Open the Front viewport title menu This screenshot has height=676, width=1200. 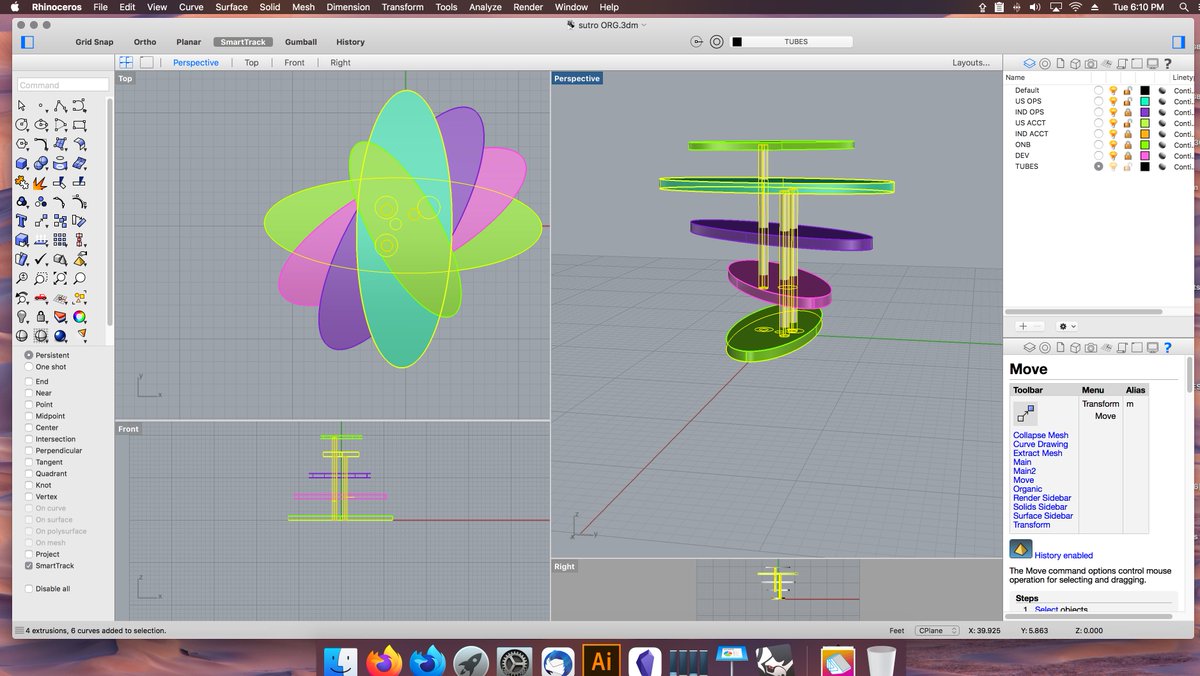tap(128, 429)
